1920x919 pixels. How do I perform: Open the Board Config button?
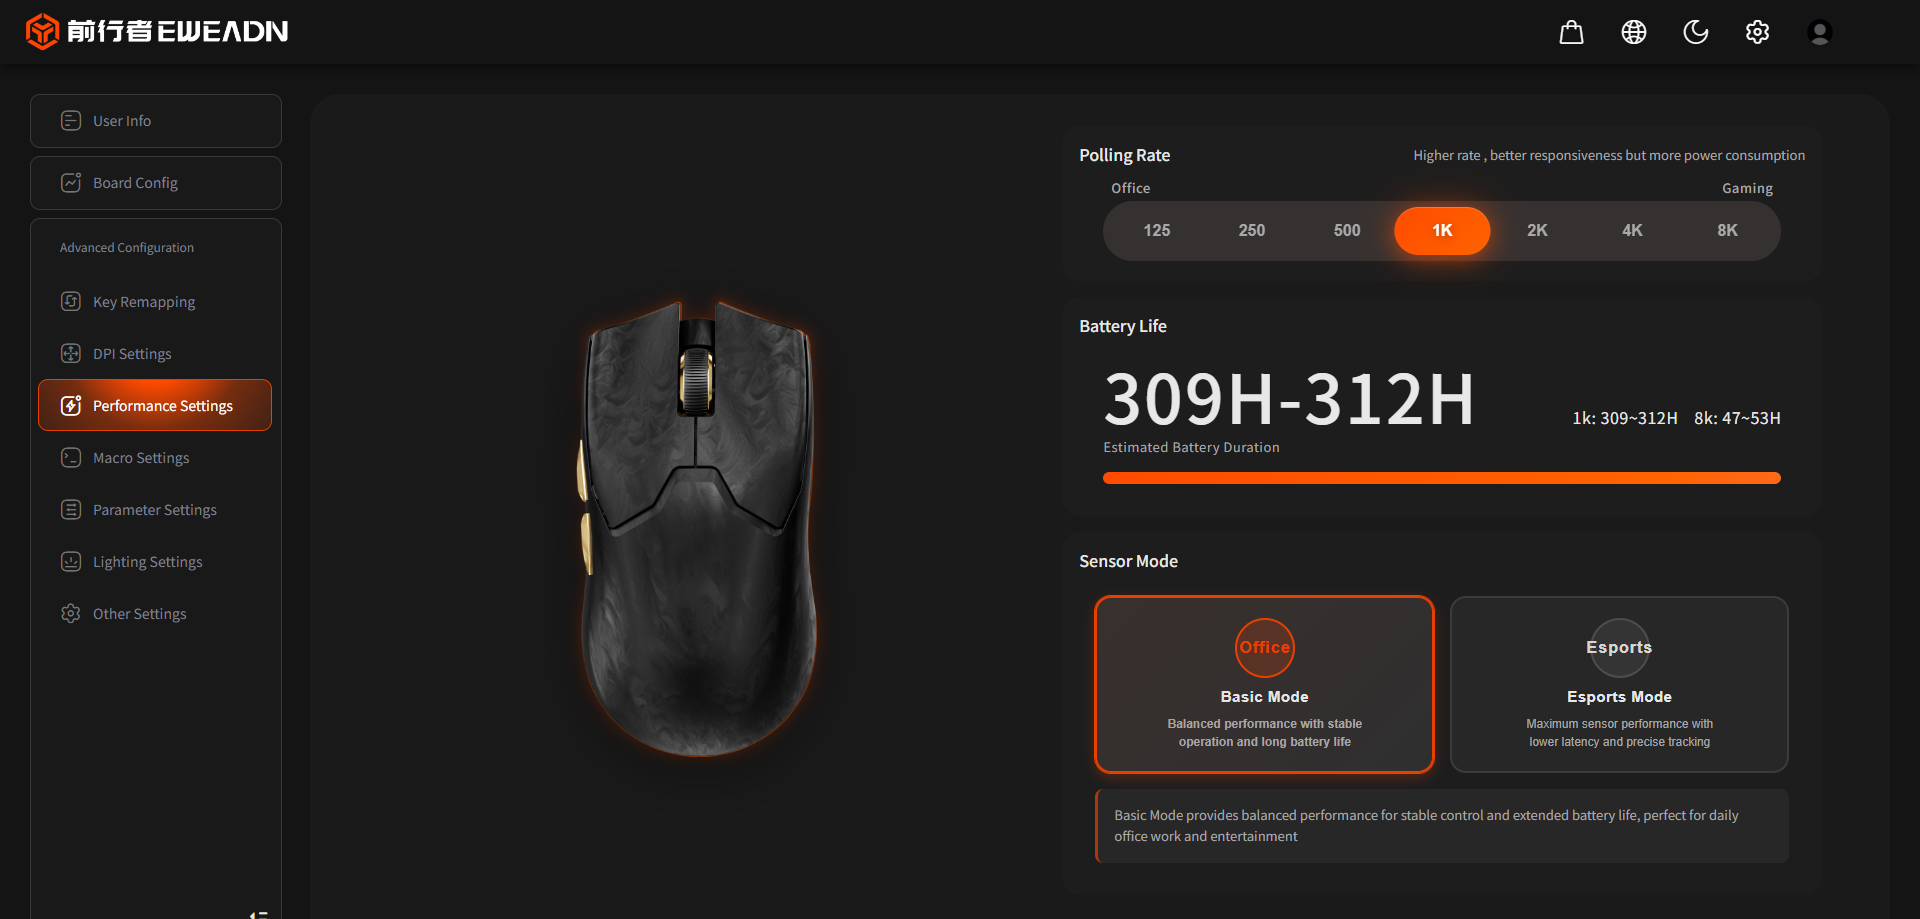[156, 183]
